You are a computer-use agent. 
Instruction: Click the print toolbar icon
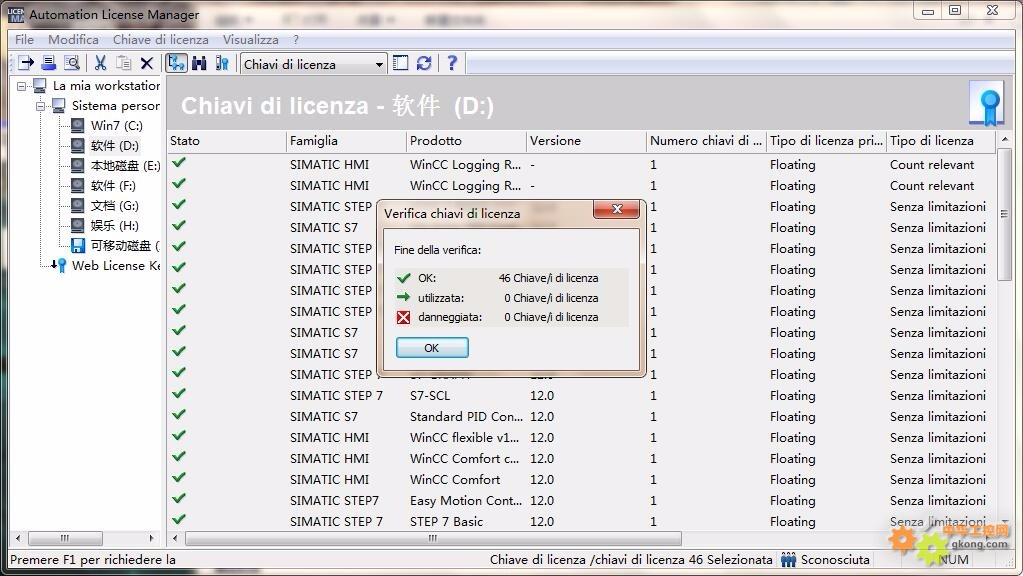(x=48, y=63)
